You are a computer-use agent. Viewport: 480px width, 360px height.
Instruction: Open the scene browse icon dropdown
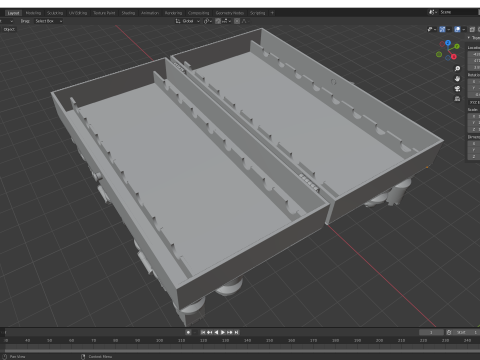coord(433,12)
